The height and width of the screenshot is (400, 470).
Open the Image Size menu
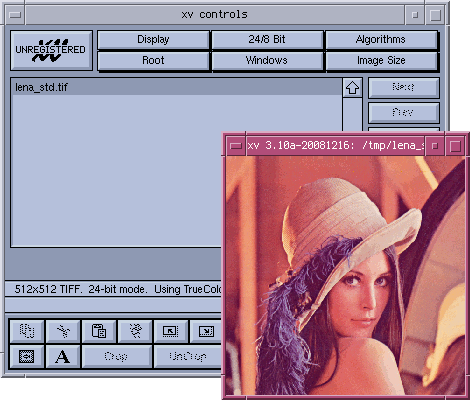pos(381,61)
